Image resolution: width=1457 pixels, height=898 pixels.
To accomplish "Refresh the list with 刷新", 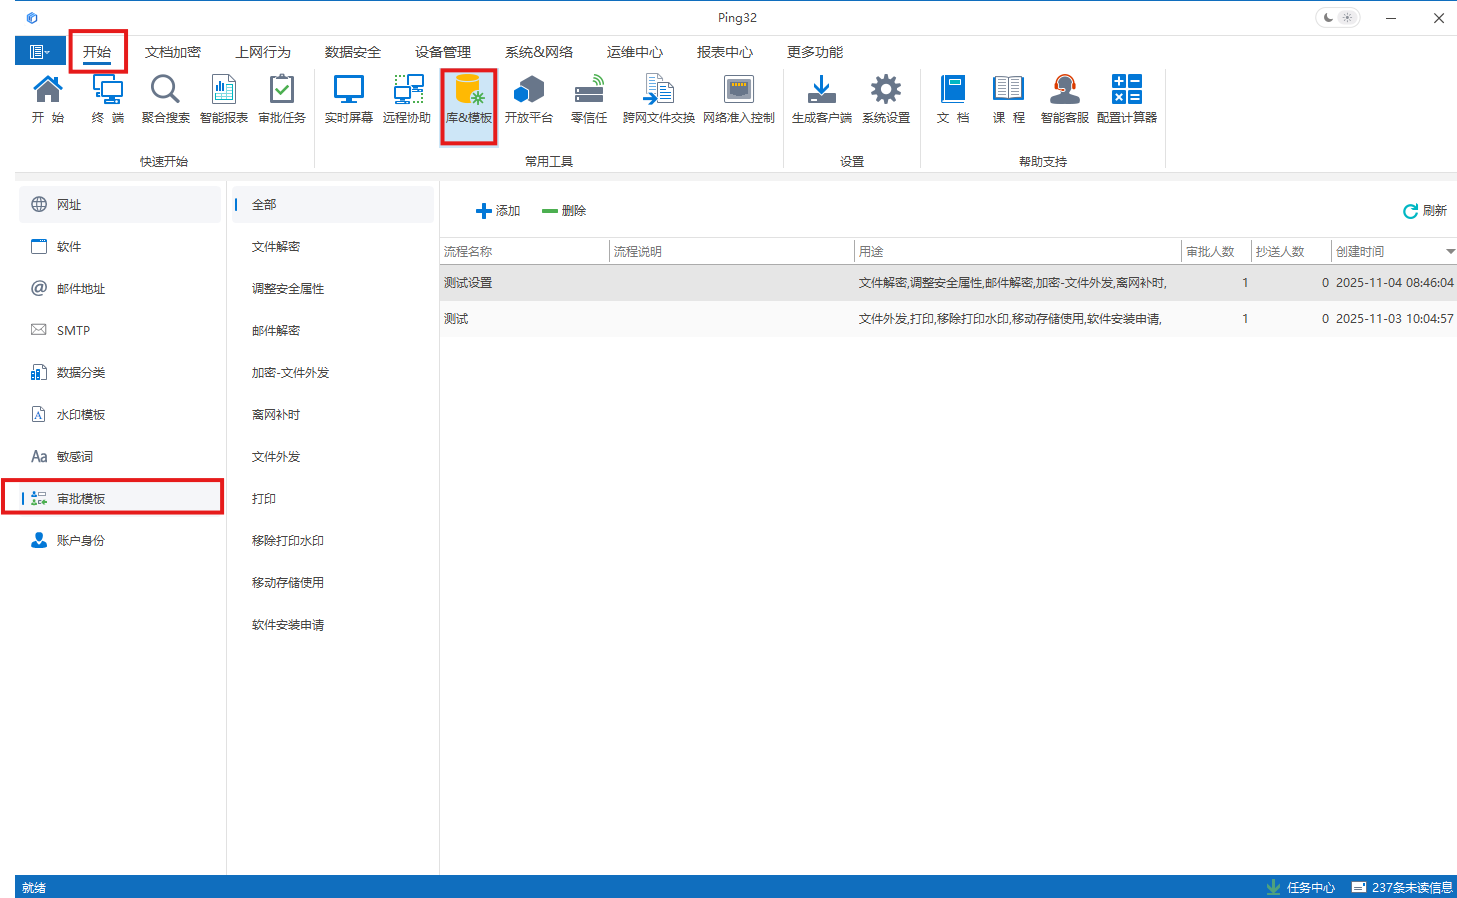I will [x=1424, y=211].
